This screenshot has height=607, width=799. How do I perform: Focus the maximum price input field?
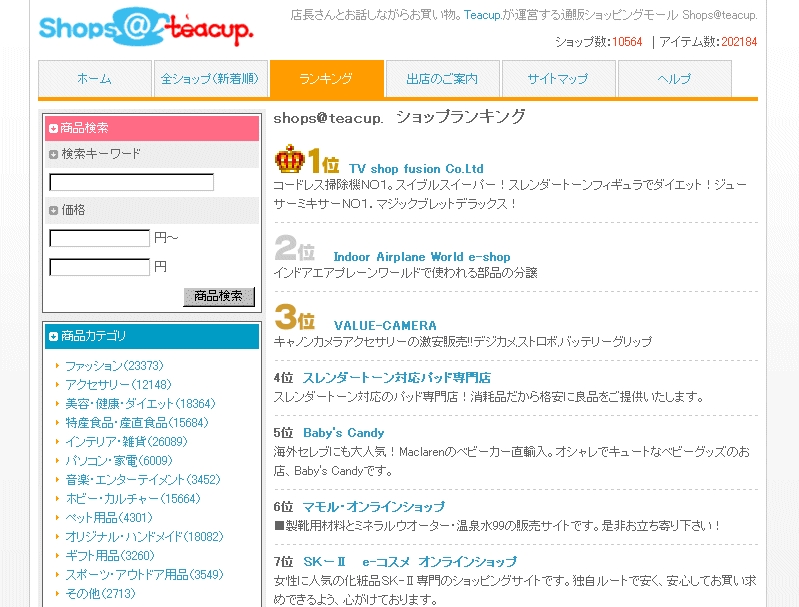pos(99,267)
